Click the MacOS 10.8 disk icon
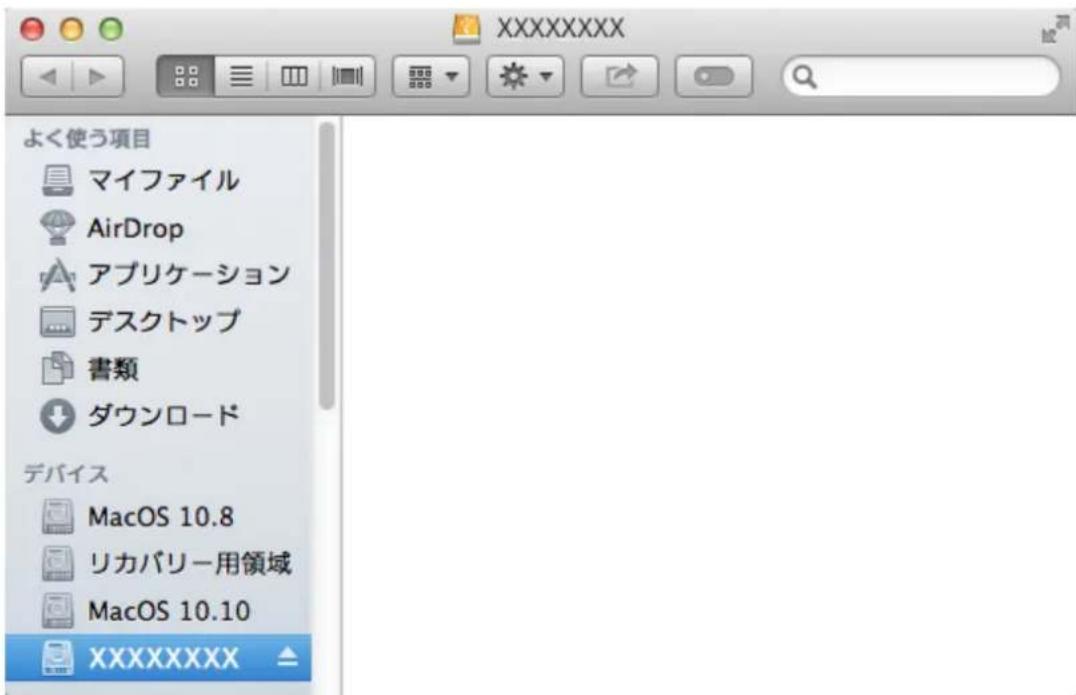This screenshot has width=1076, height=695. 58,517
